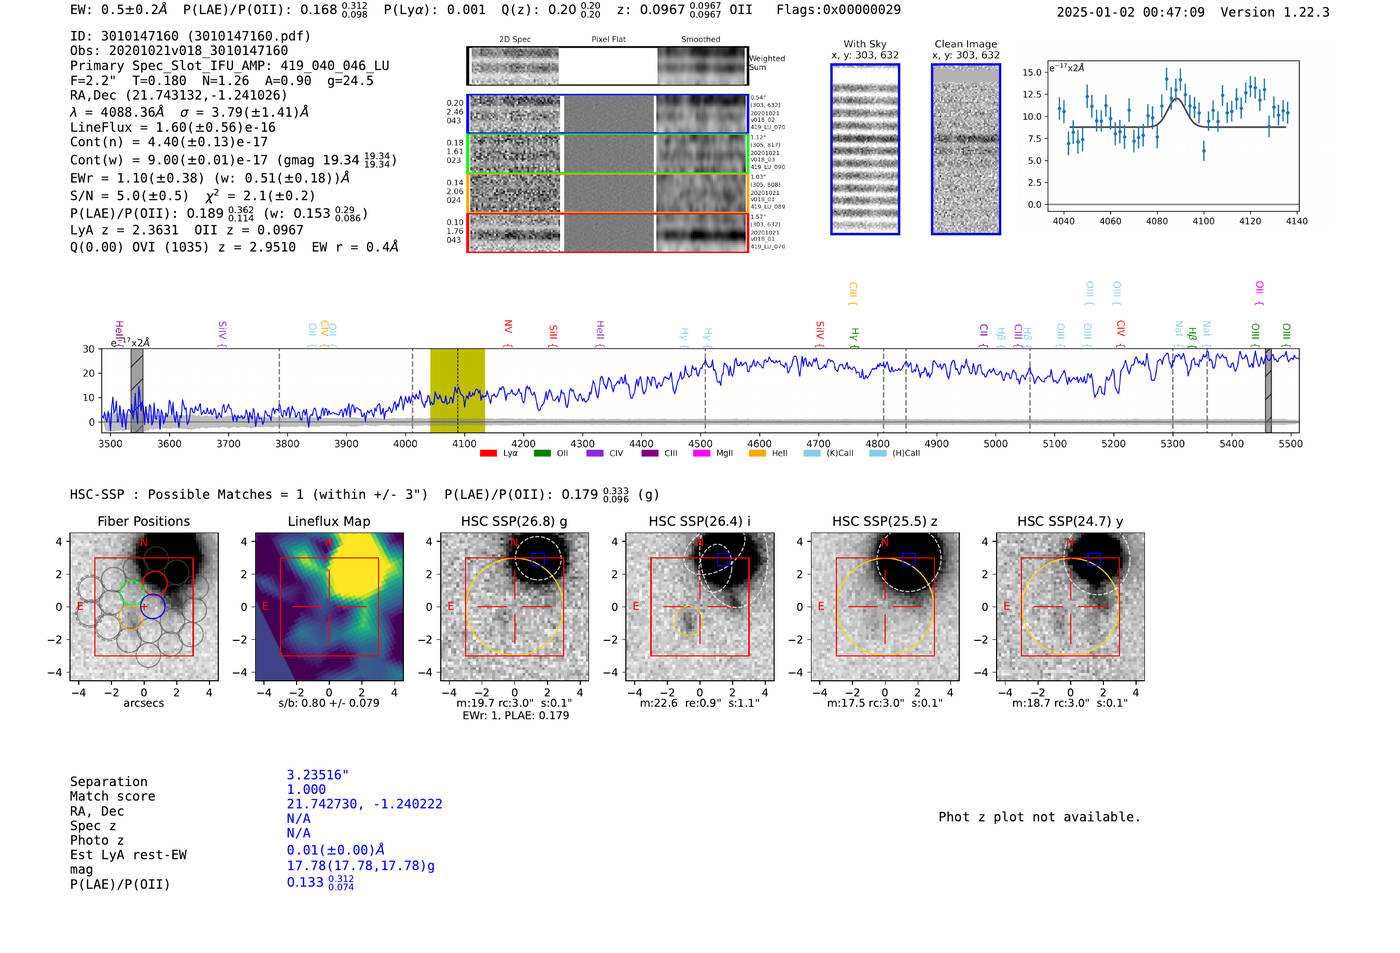Click the ID line "3010147160 (3010147160.pdf)"

(x=191, y=36)
